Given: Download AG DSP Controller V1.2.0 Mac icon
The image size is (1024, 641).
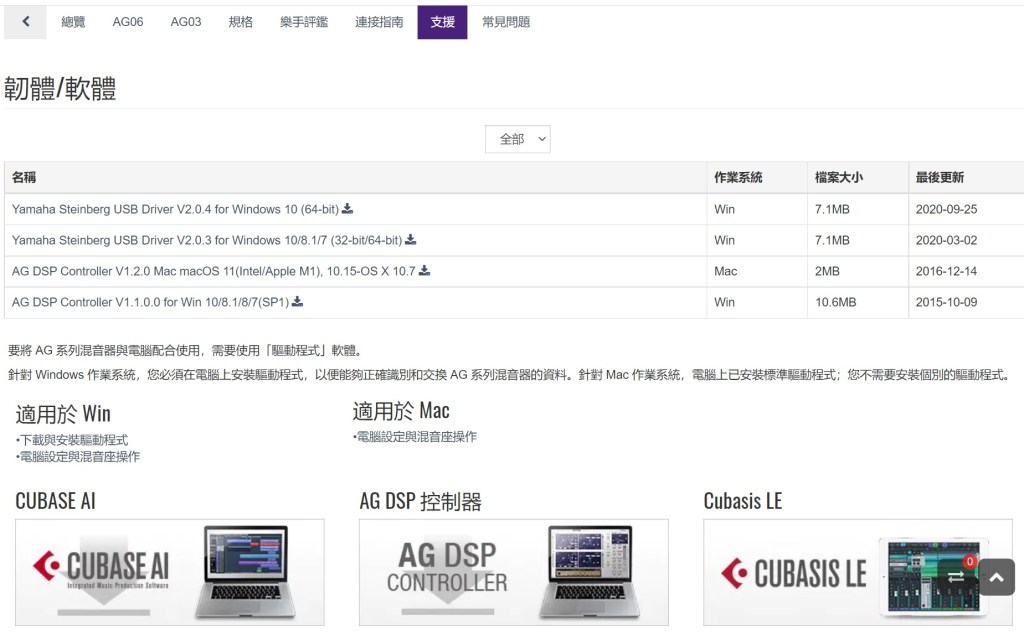Looking at the screenshot, I should tap(424, 271).
